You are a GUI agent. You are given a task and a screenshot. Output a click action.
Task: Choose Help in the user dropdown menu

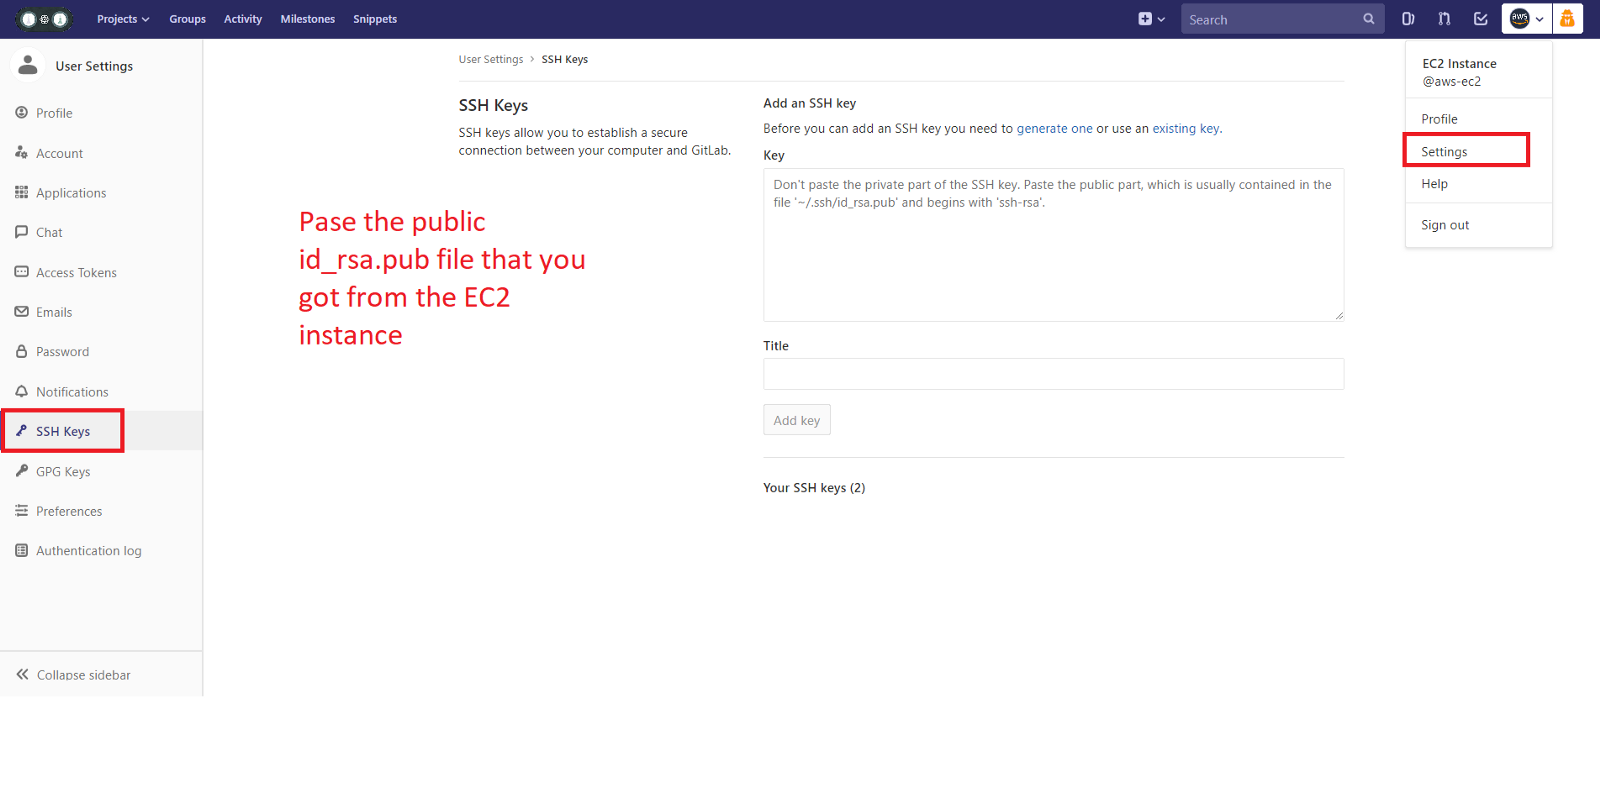1435,184
